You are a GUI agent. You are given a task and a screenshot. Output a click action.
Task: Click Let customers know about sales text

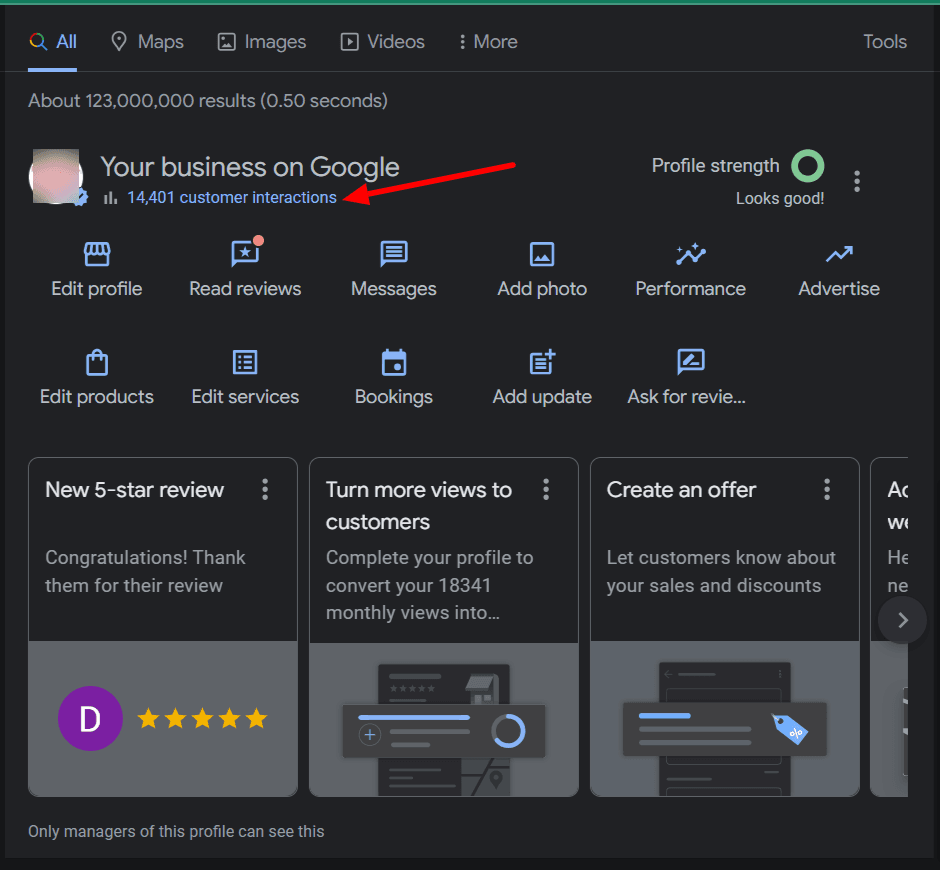(x=721, y=571)
